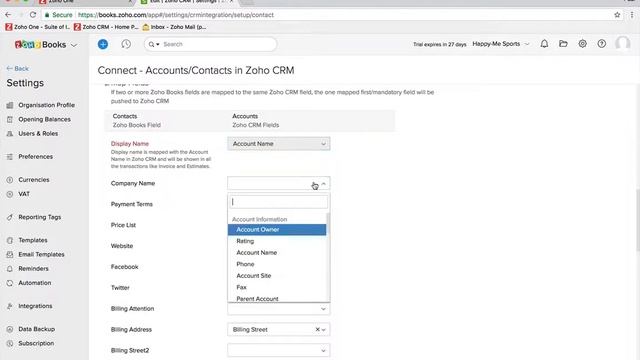
Task: Open the help question mark icon
Action: coord(602,44)
